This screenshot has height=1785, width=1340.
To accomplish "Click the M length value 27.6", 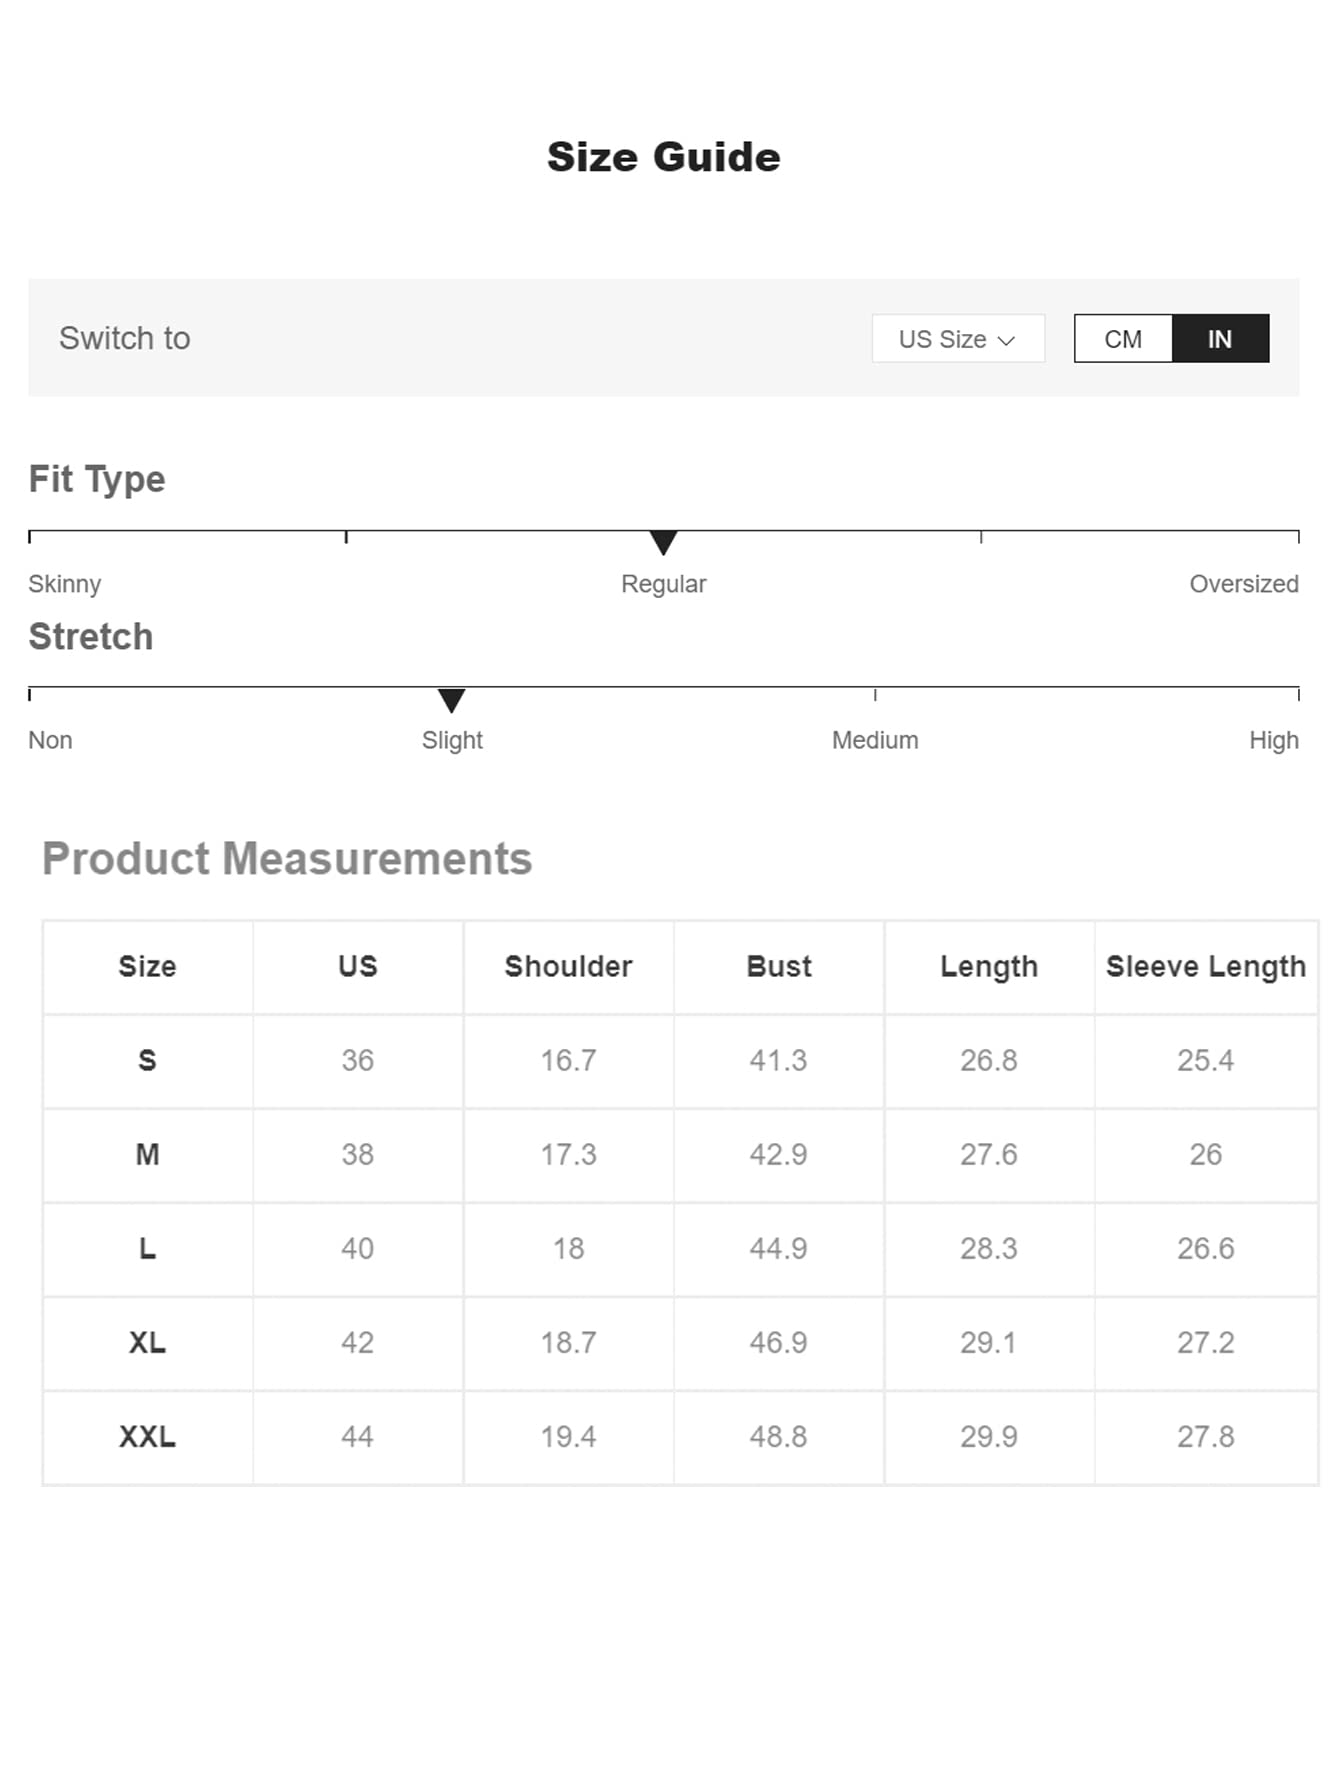I will (x=989, y=1155).
